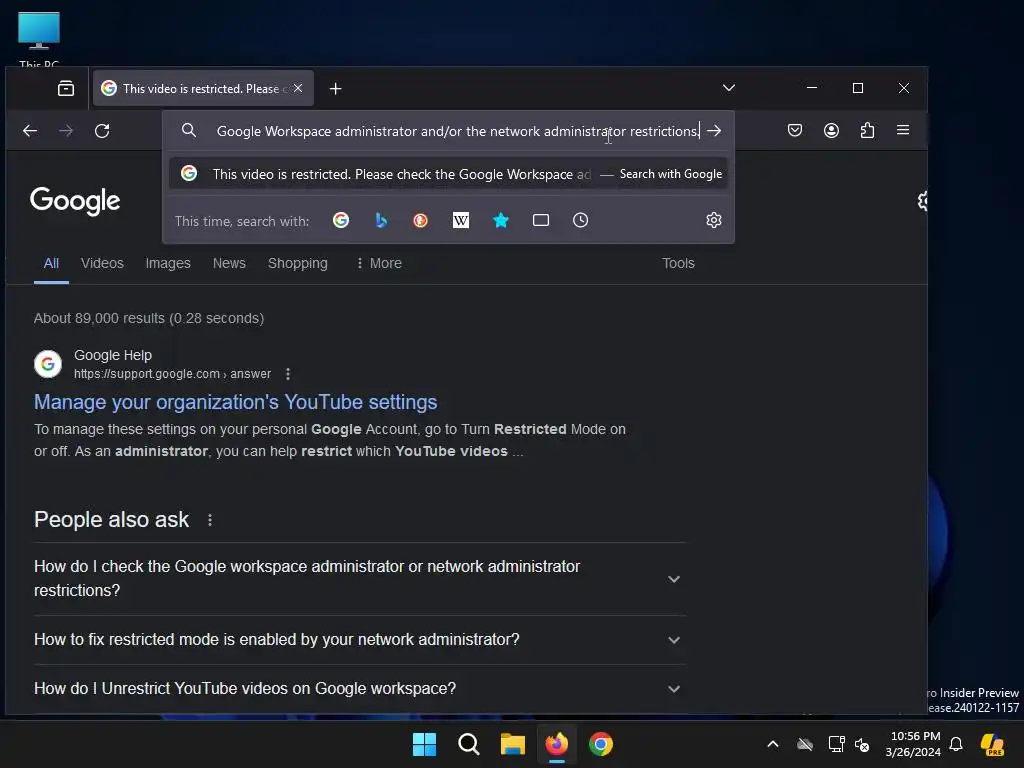Search only in open Tabs
Image resolution: width=1024 pixels, height=768 pixels.
541,220
